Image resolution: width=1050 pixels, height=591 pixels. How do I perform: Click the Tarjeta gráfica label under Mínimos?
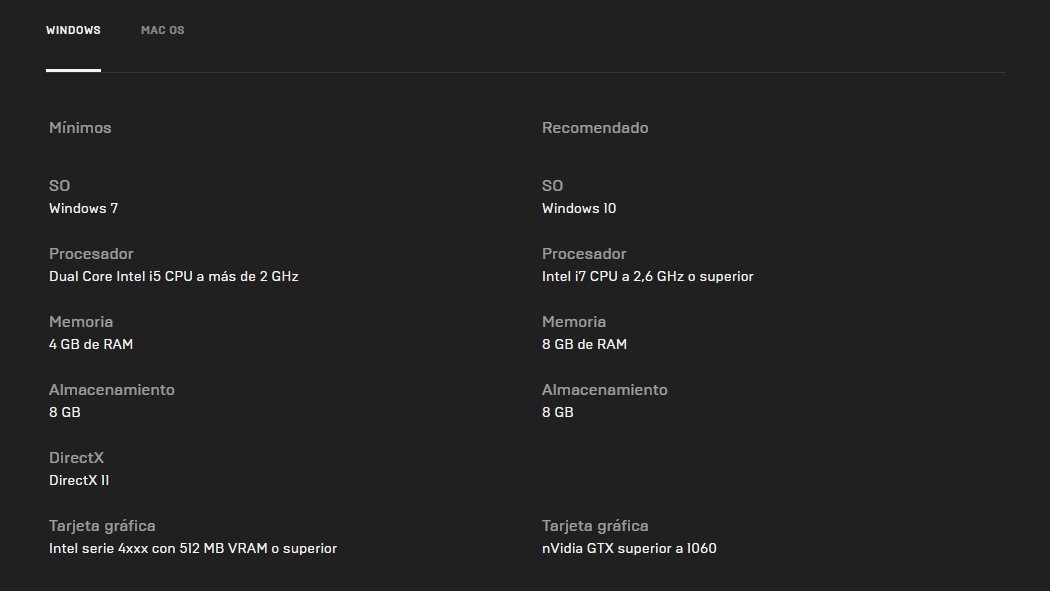tap(102, 526)
